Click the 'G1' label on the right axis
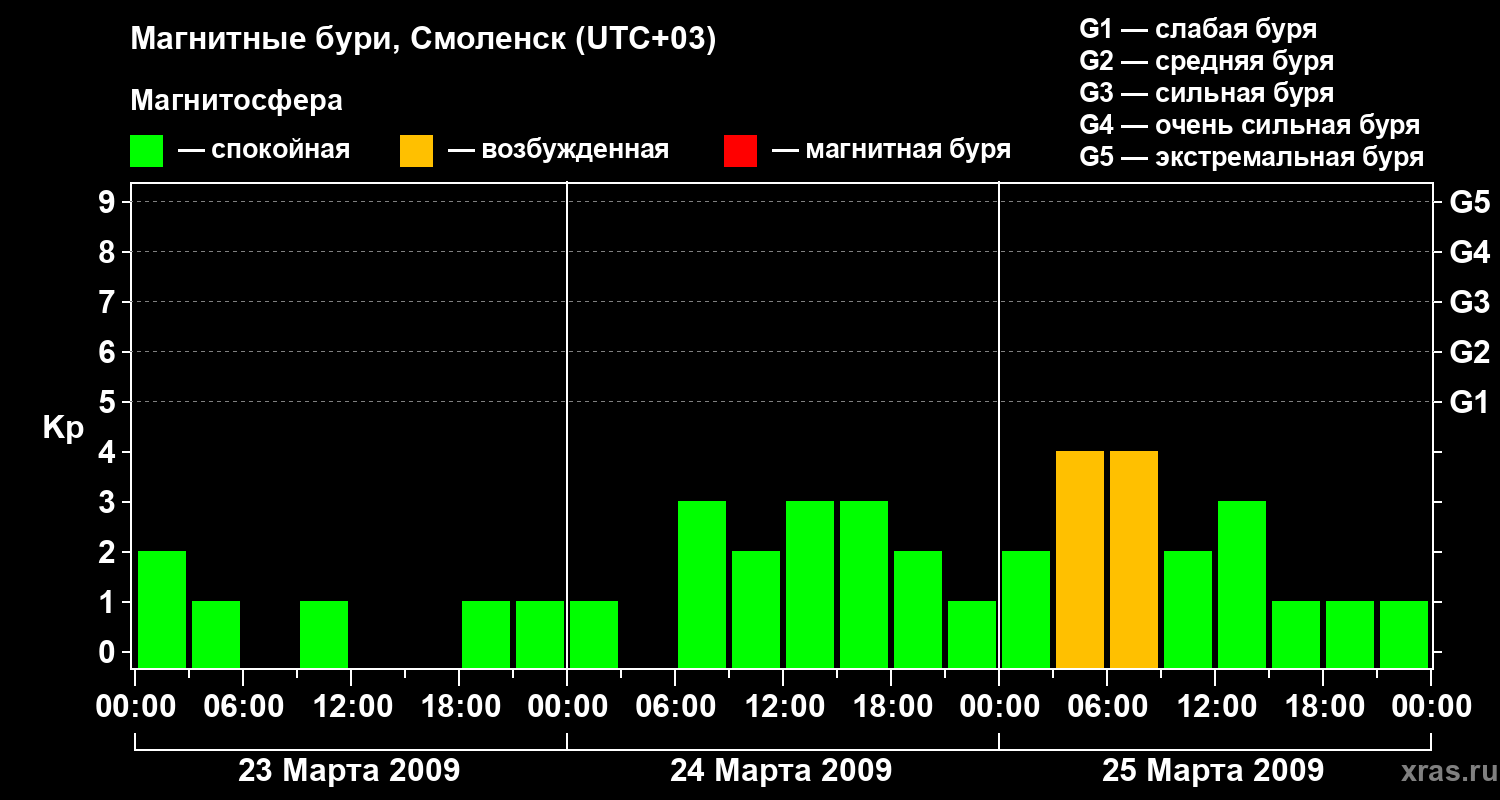 [1469, 402]
